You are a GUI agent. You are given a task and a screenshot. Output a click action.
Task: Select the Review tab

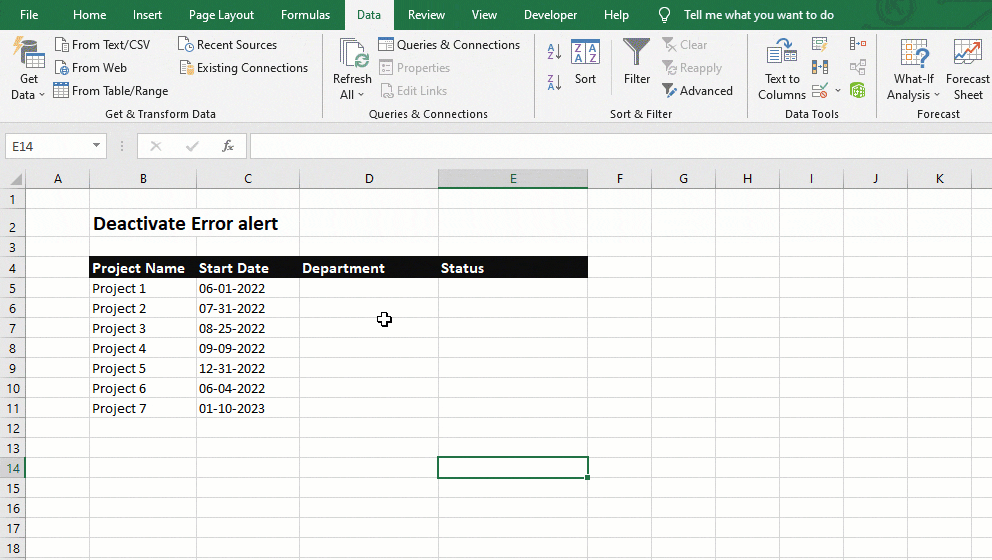tap(426, 15)
